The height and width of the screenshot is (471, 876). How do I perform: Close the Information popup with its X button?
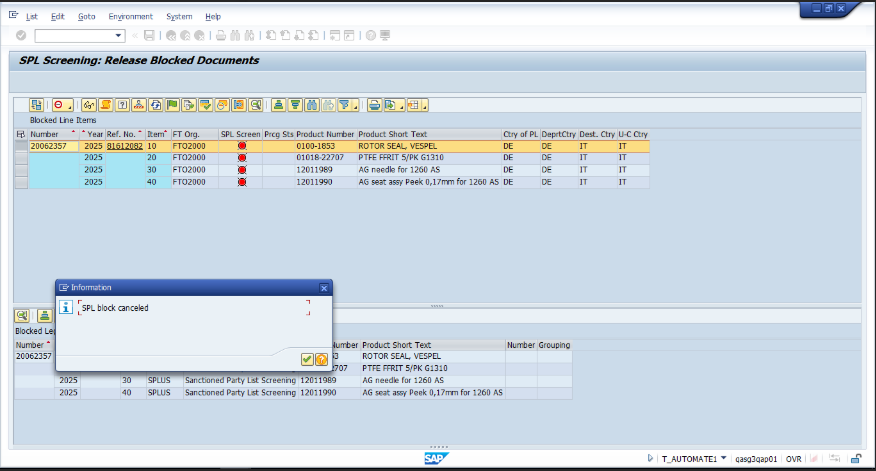point(324,288)
